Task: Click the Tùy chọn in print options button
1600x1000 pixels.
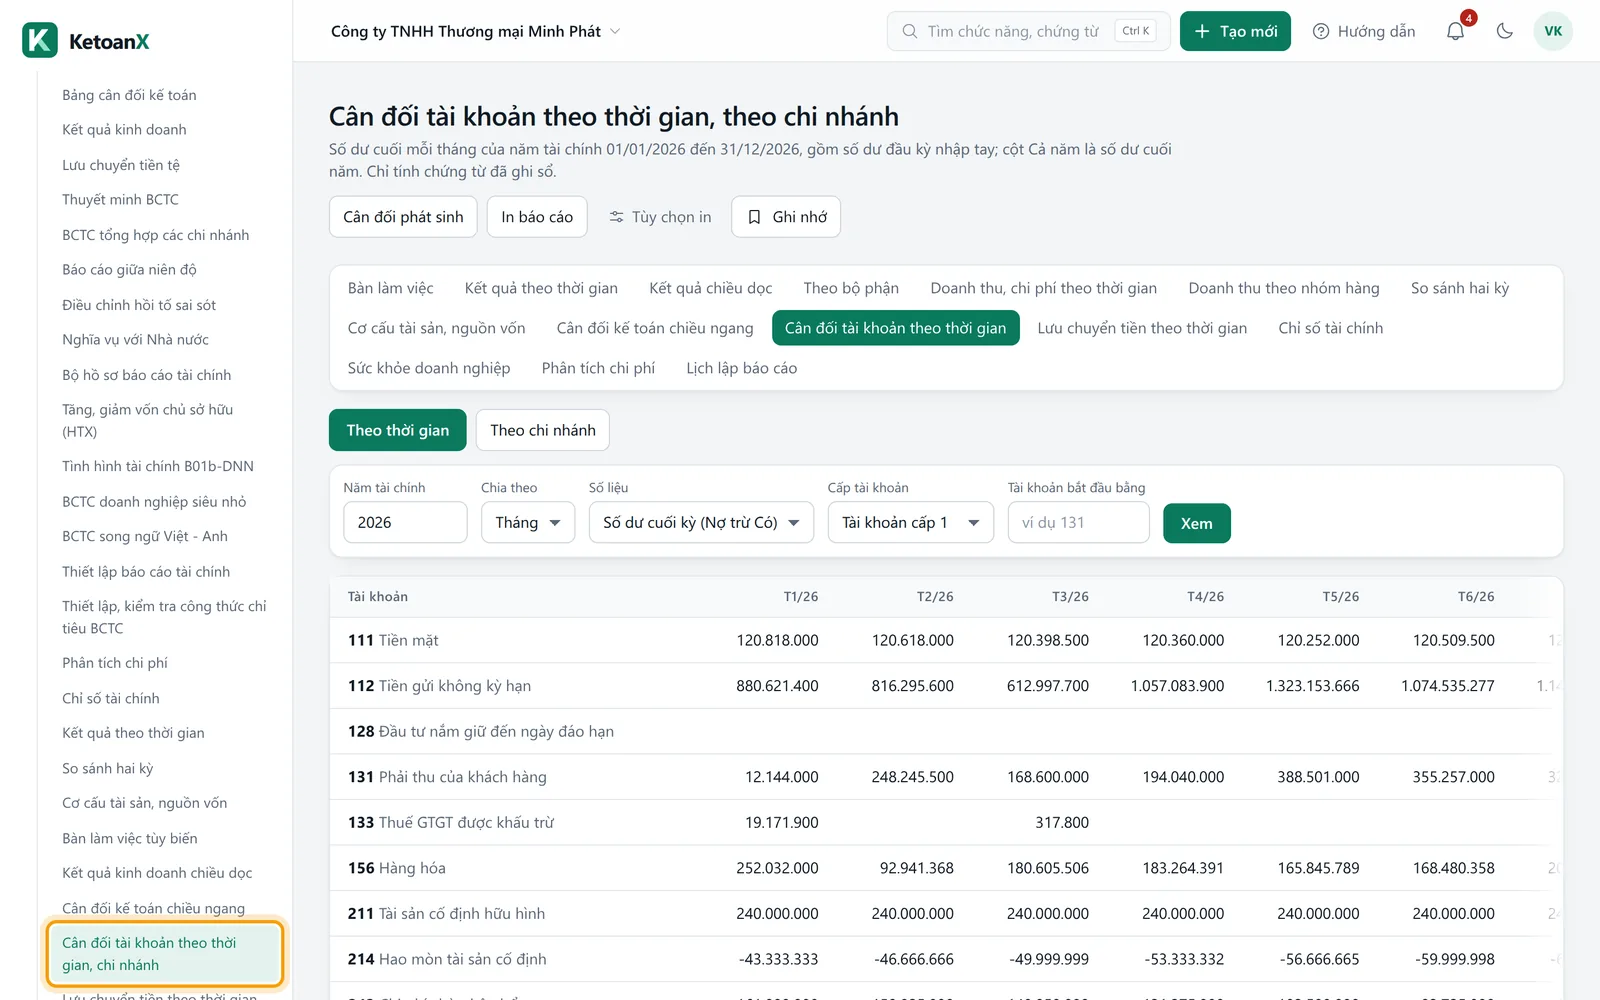Action: 660,217
